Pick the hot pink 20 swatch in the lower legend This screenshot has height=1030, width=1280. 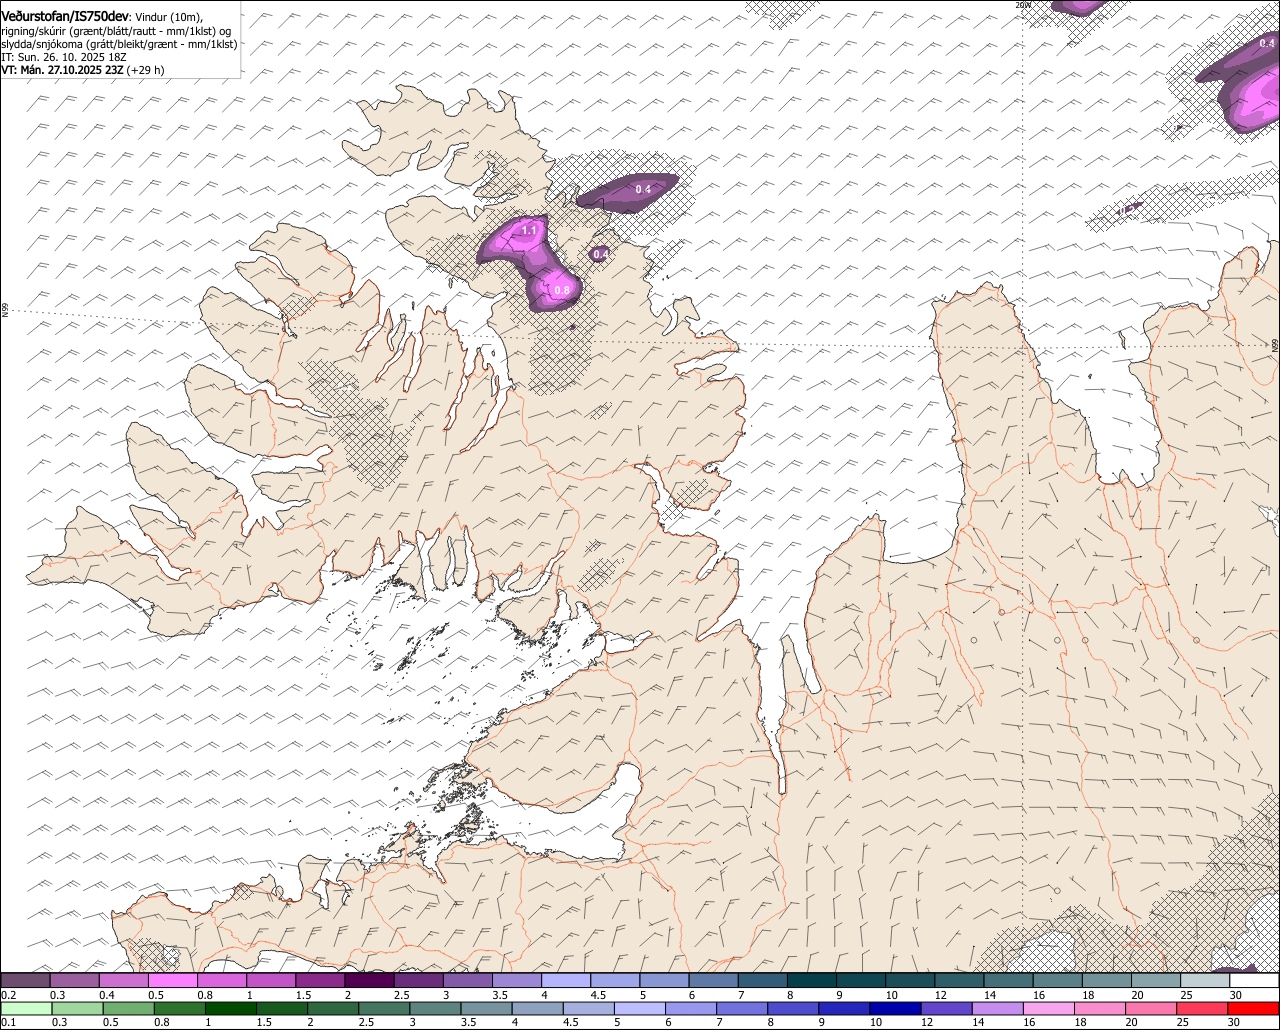(1152, 1008)
